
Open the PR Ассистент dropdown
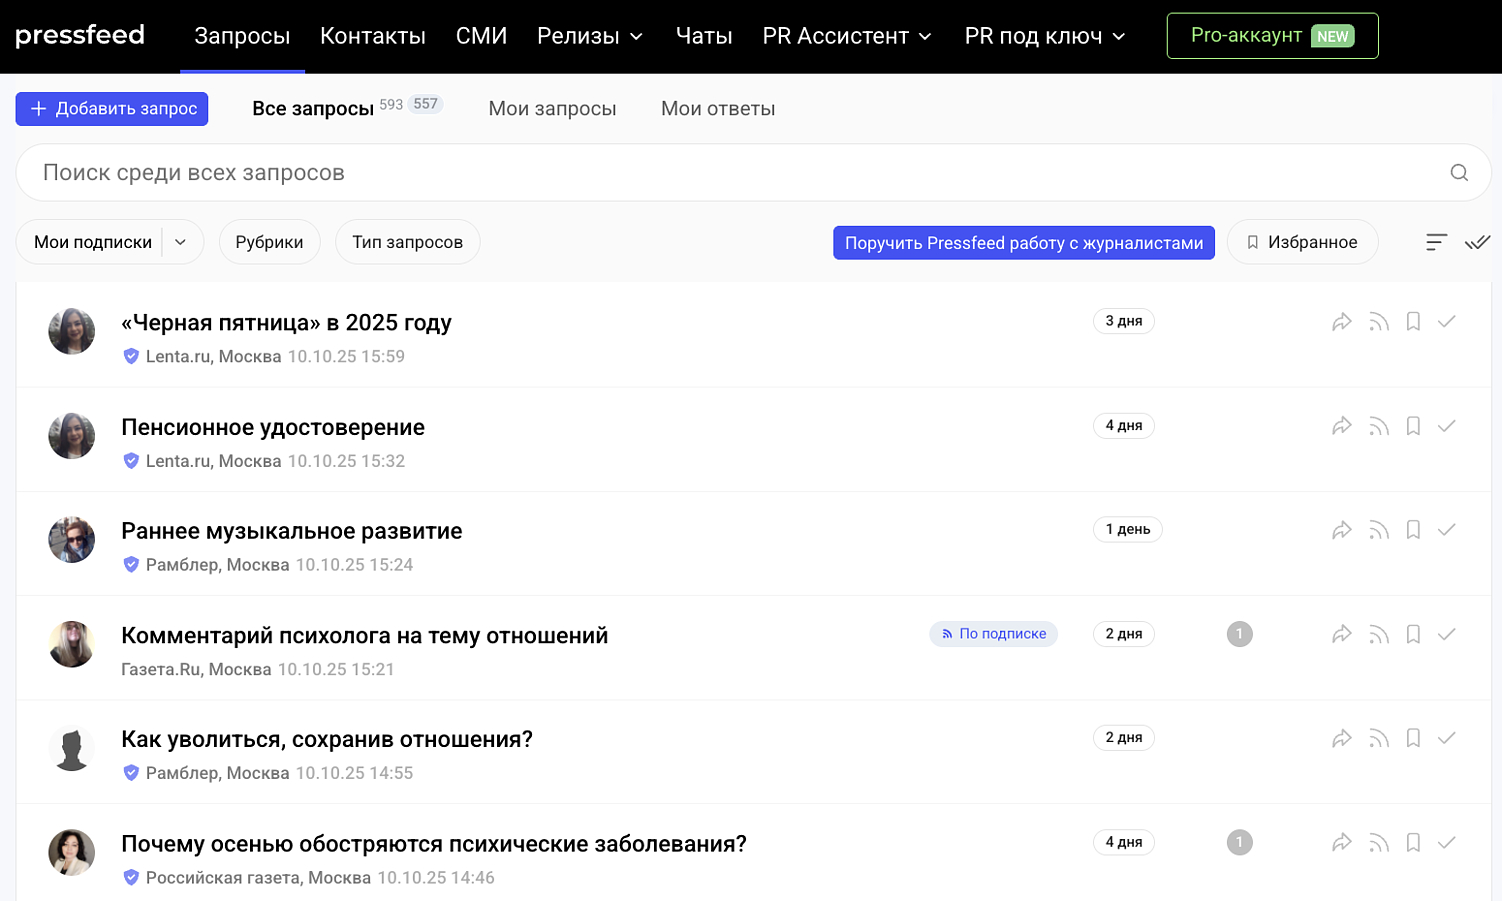pyautogui.click(x=847, y=36)
